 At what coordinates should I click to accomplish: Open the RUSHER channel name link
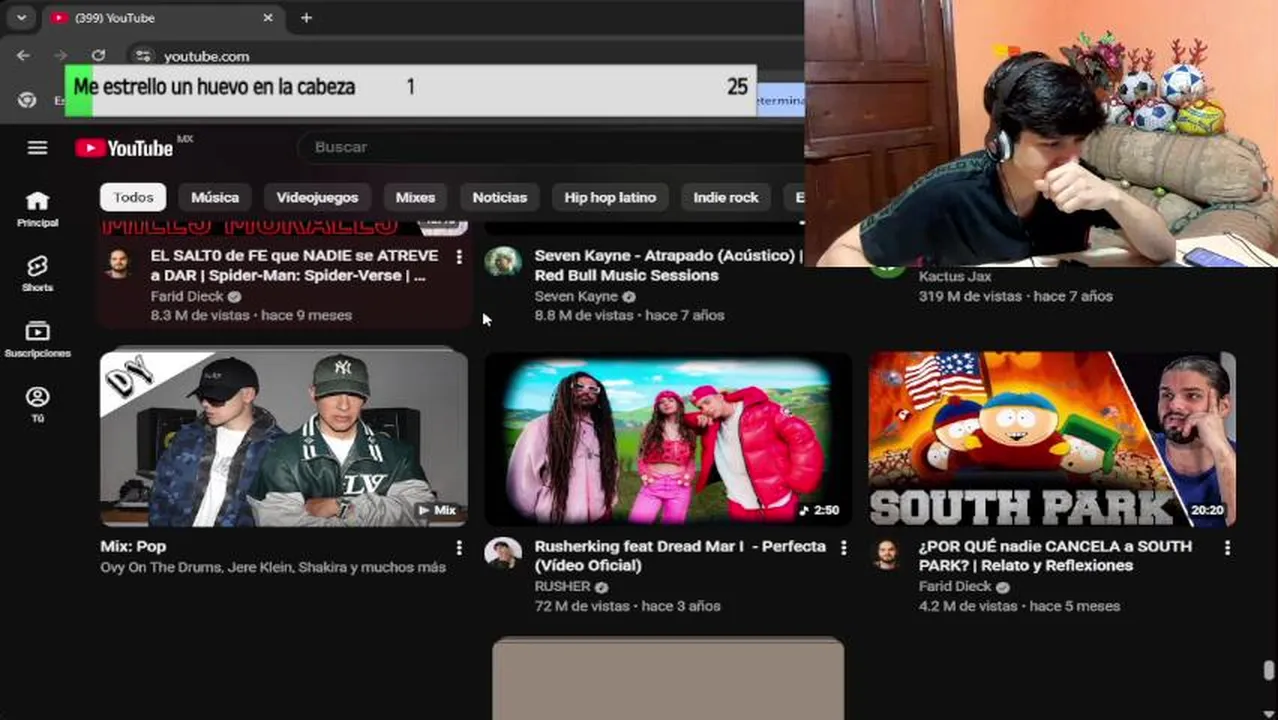(x=563, y=587)
